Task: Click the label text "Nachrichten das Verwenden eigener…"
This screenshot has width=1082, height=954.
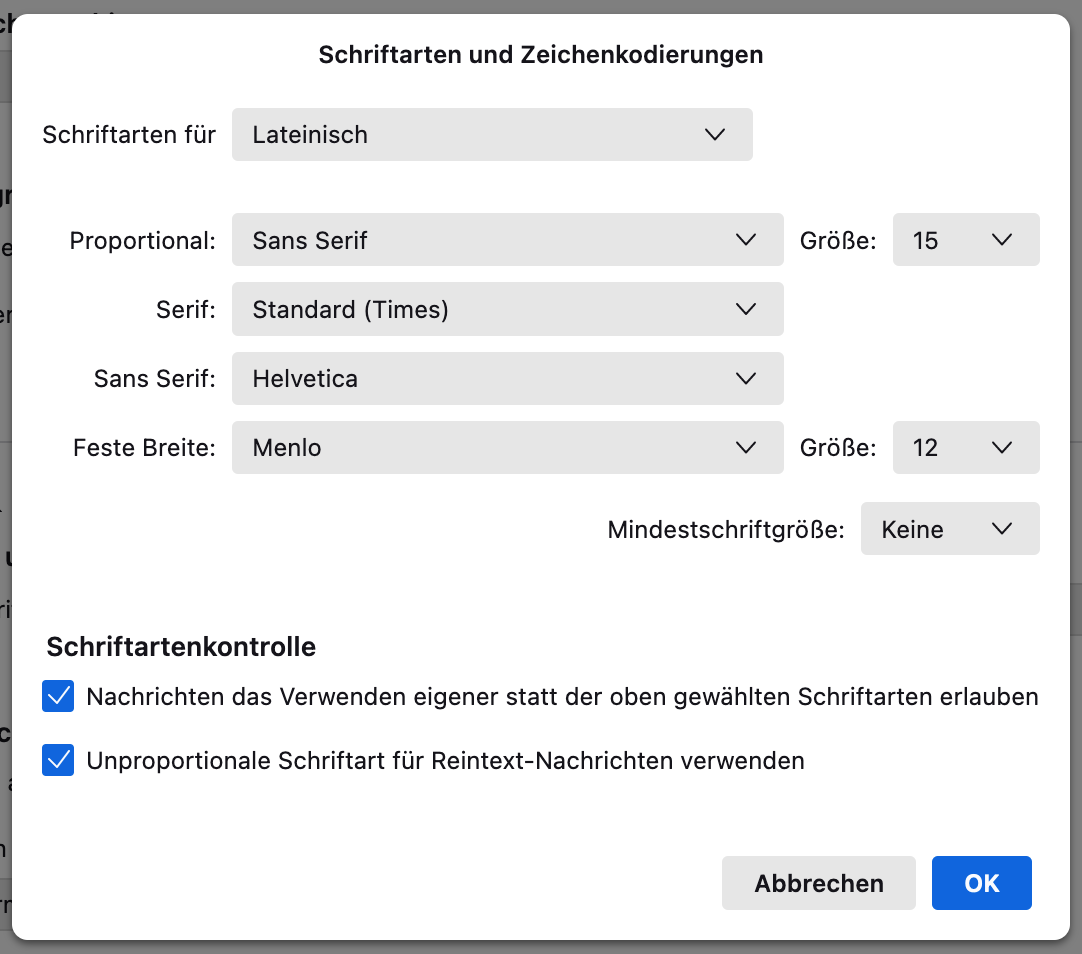Action: tap(562, 696)
